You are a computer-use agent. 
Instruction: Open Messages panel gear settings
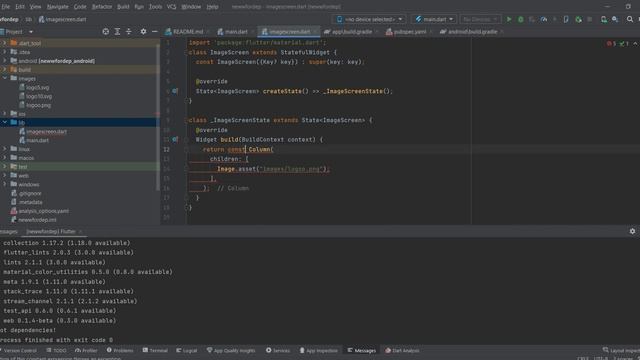click(632, 231)
